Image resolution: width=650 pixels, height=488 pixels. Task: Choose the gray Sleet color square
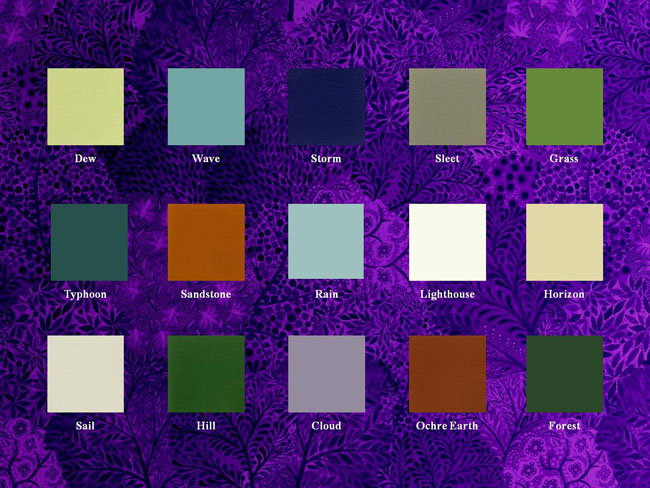click(x=447, y=107)
